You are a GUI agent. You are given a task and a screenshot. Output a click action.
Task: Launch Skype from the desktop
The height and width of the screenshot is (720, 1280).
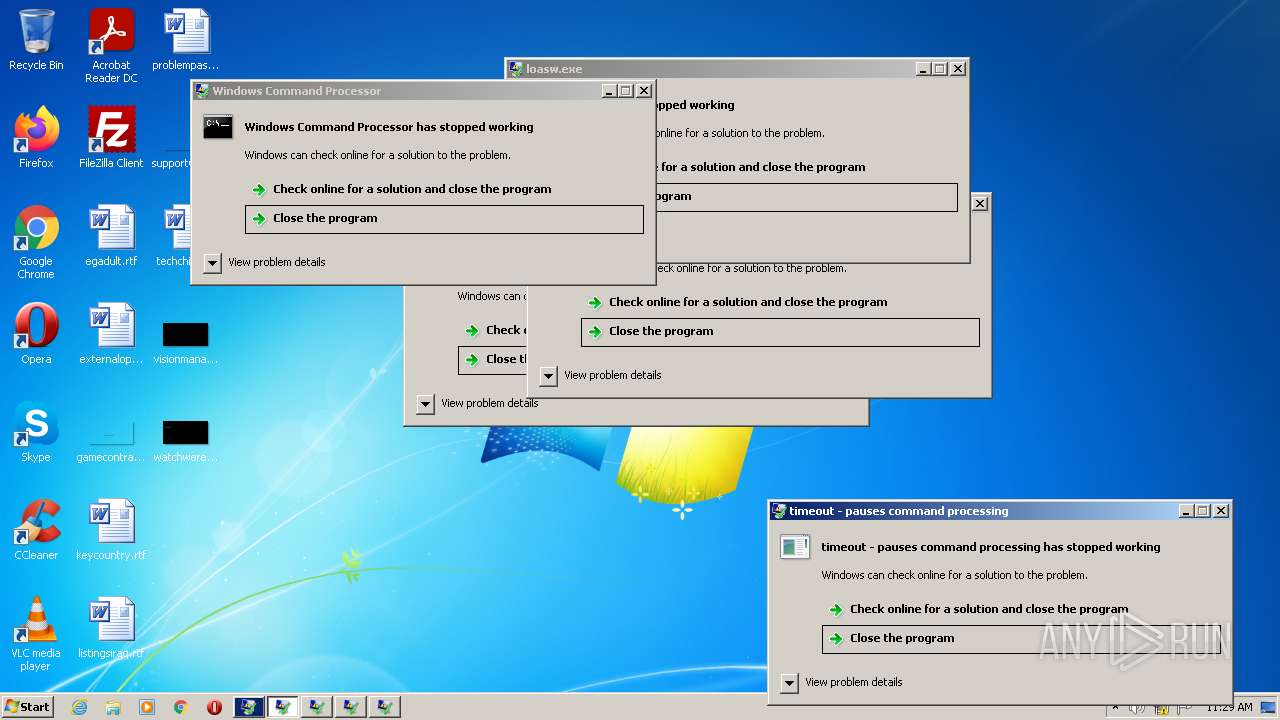point(36,432)
